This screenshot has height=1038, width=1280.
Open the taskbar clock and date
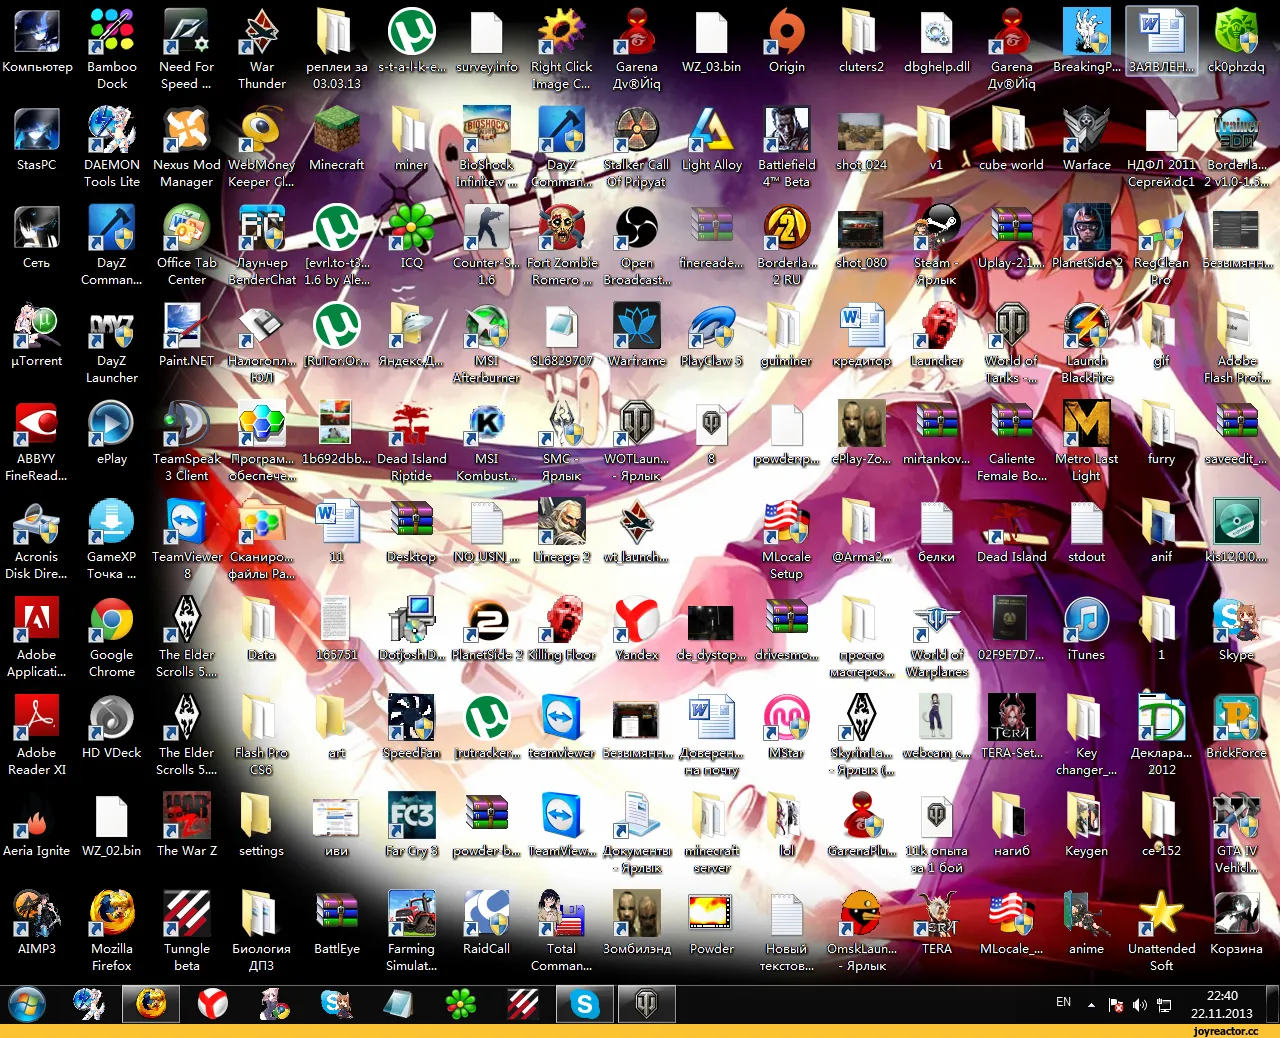click(1222, 1004)
